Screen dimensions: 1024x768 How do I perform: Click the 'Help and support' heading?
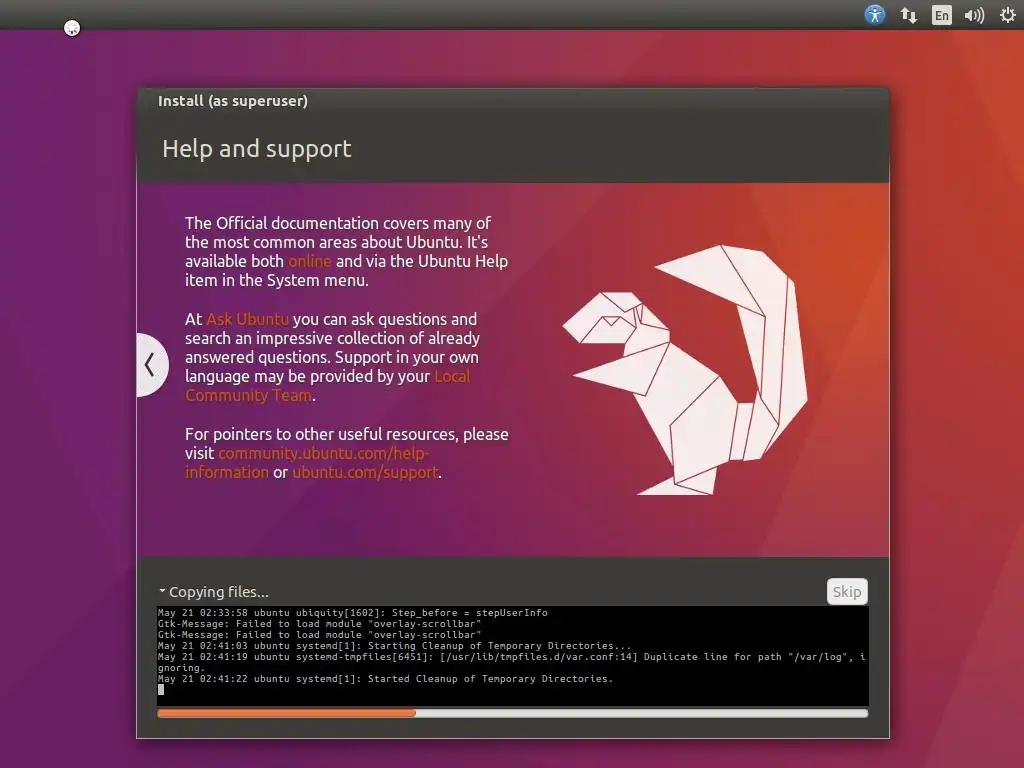(x=257, y=149)
